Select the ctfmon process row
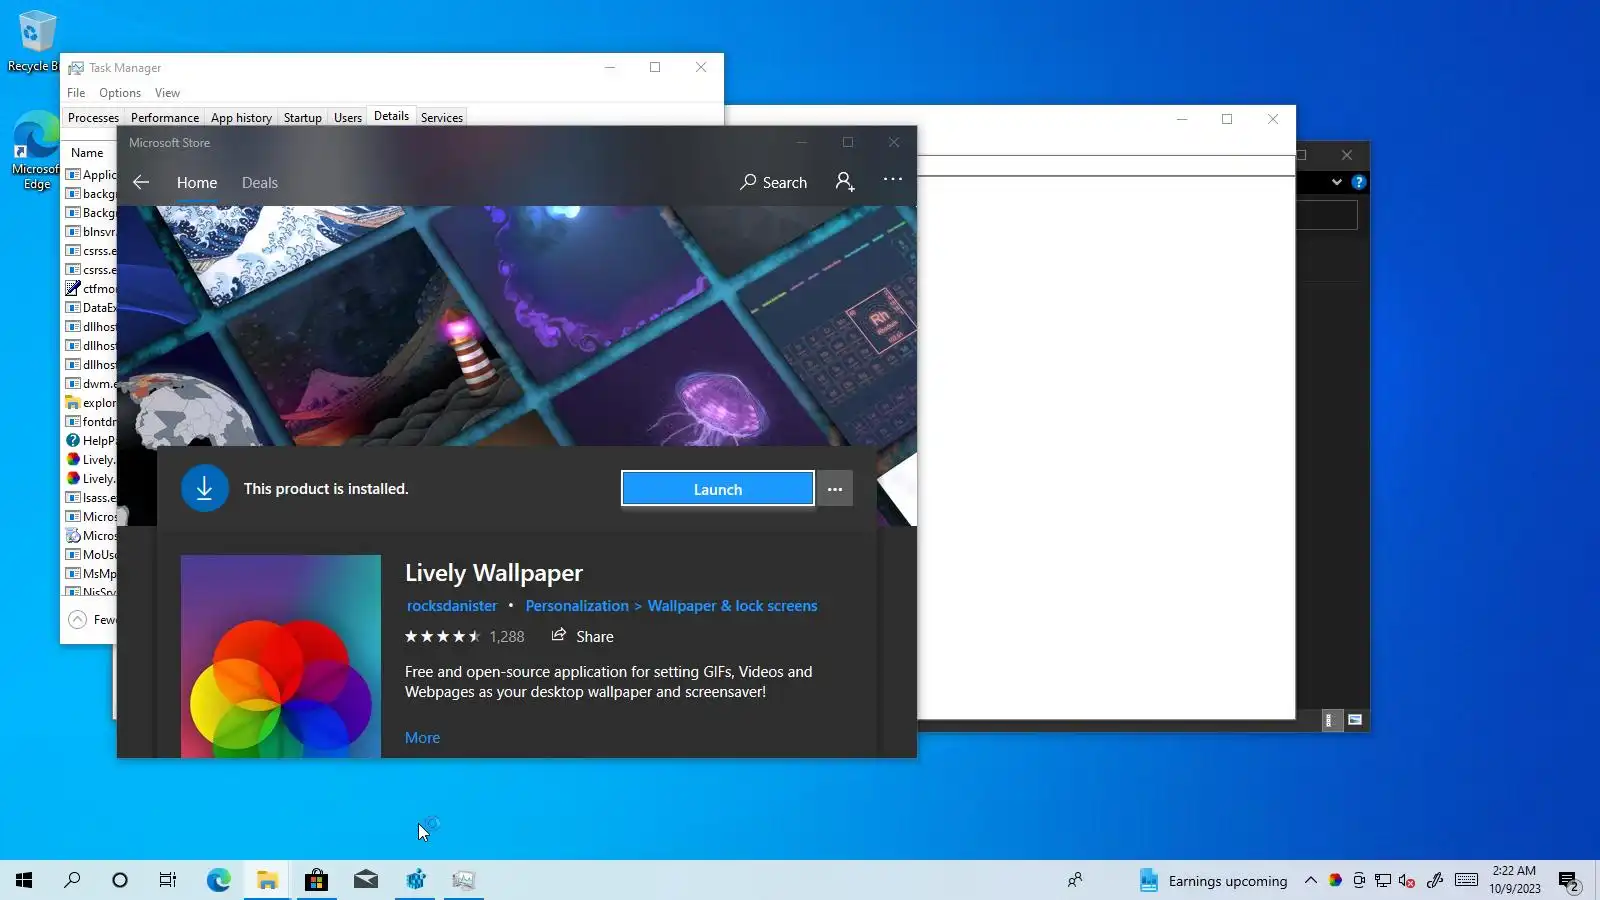Screen dimensions: 1600x900 (x=91, y=289)
